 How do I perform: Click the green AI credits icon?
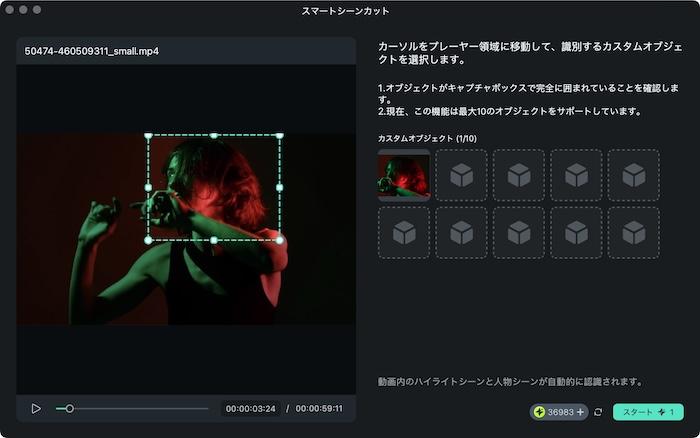(539, 412)
